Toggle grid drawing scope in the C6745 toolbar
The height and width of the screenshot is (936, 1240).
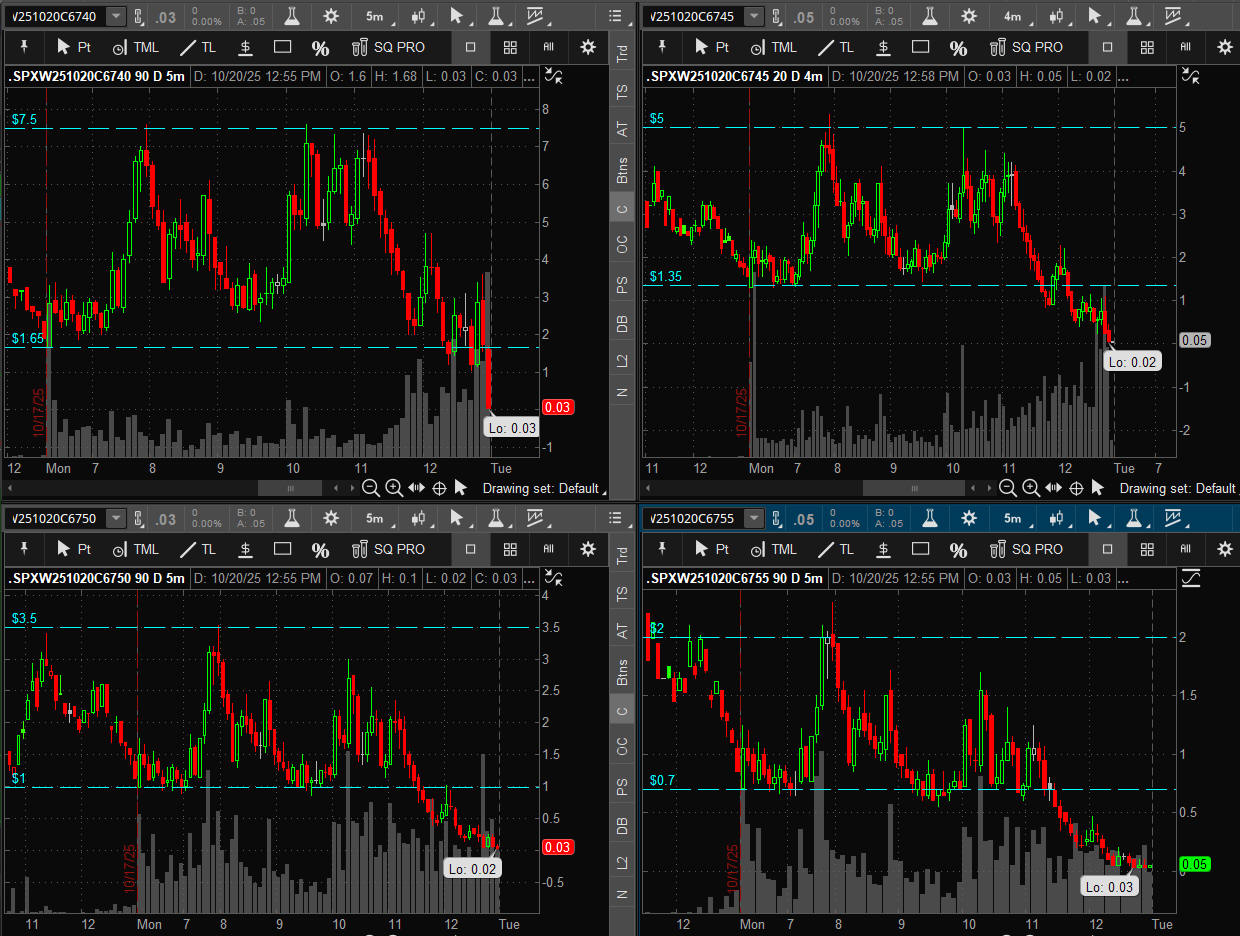[x=1148, y=47]
